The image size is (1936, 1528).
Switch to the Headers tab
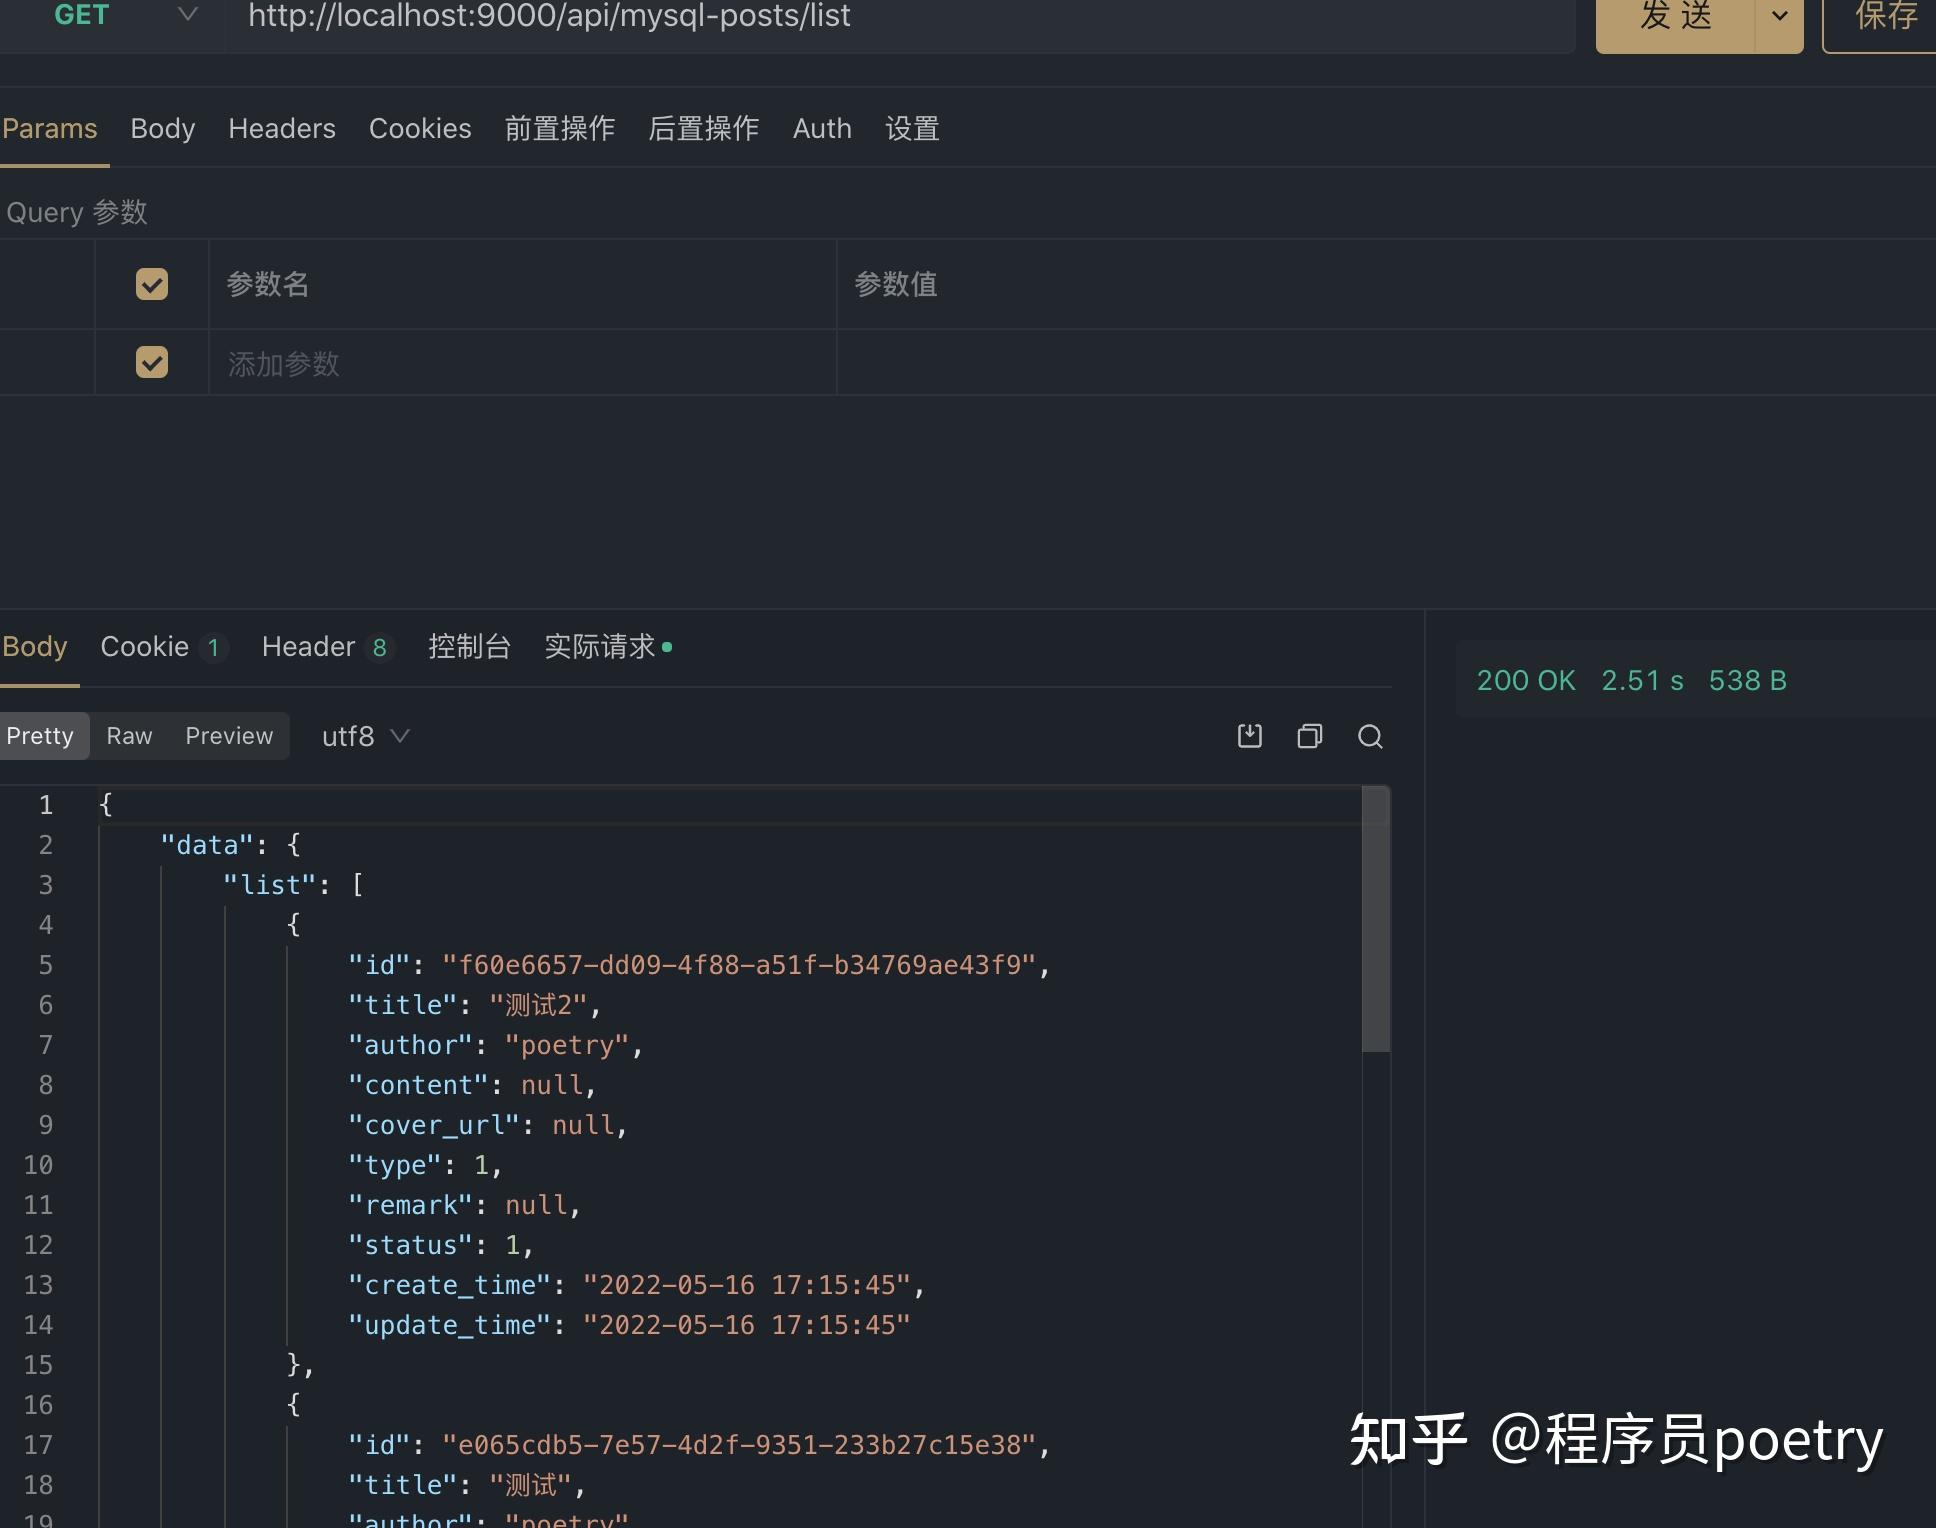pos(282,128)
